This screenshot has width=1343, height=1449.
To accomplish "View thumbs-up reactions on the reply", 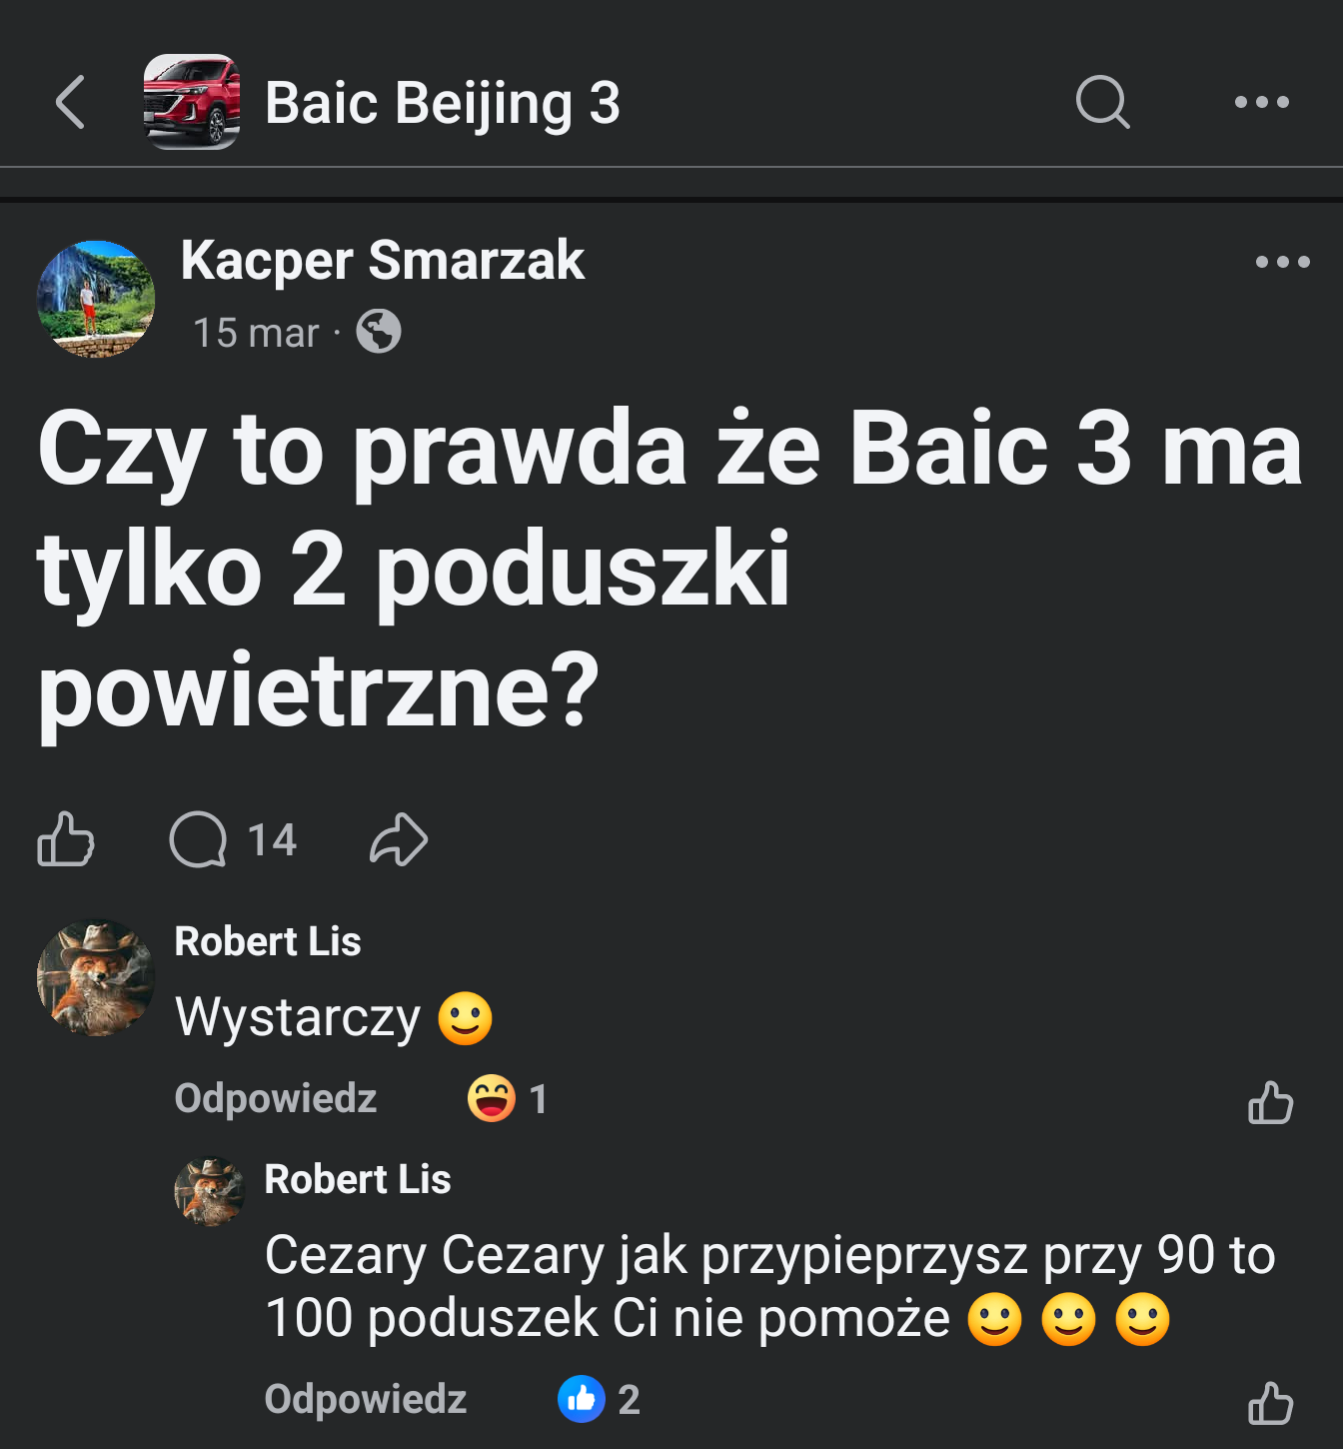I will click(x=598, y=1399).
